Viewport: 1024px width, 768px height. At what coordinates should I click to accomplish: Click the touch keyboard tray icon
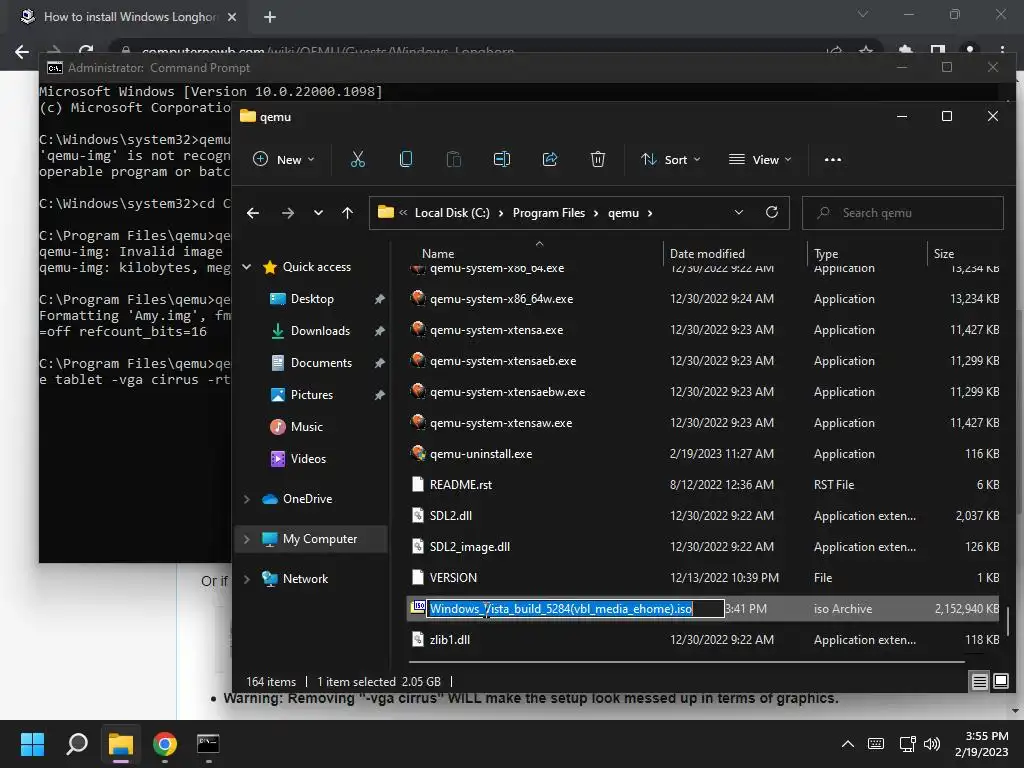(x=876, y=744)
